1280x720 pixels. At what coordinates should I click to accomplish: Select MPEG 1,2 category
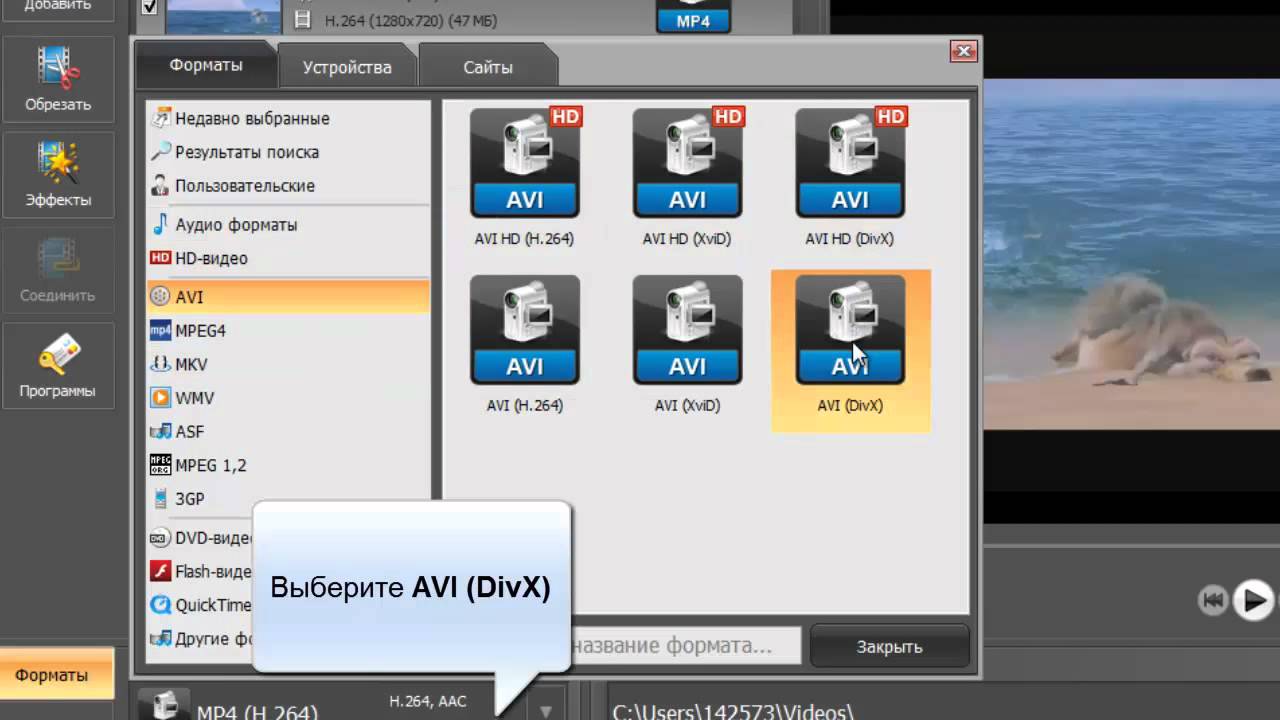pos(289,465)
